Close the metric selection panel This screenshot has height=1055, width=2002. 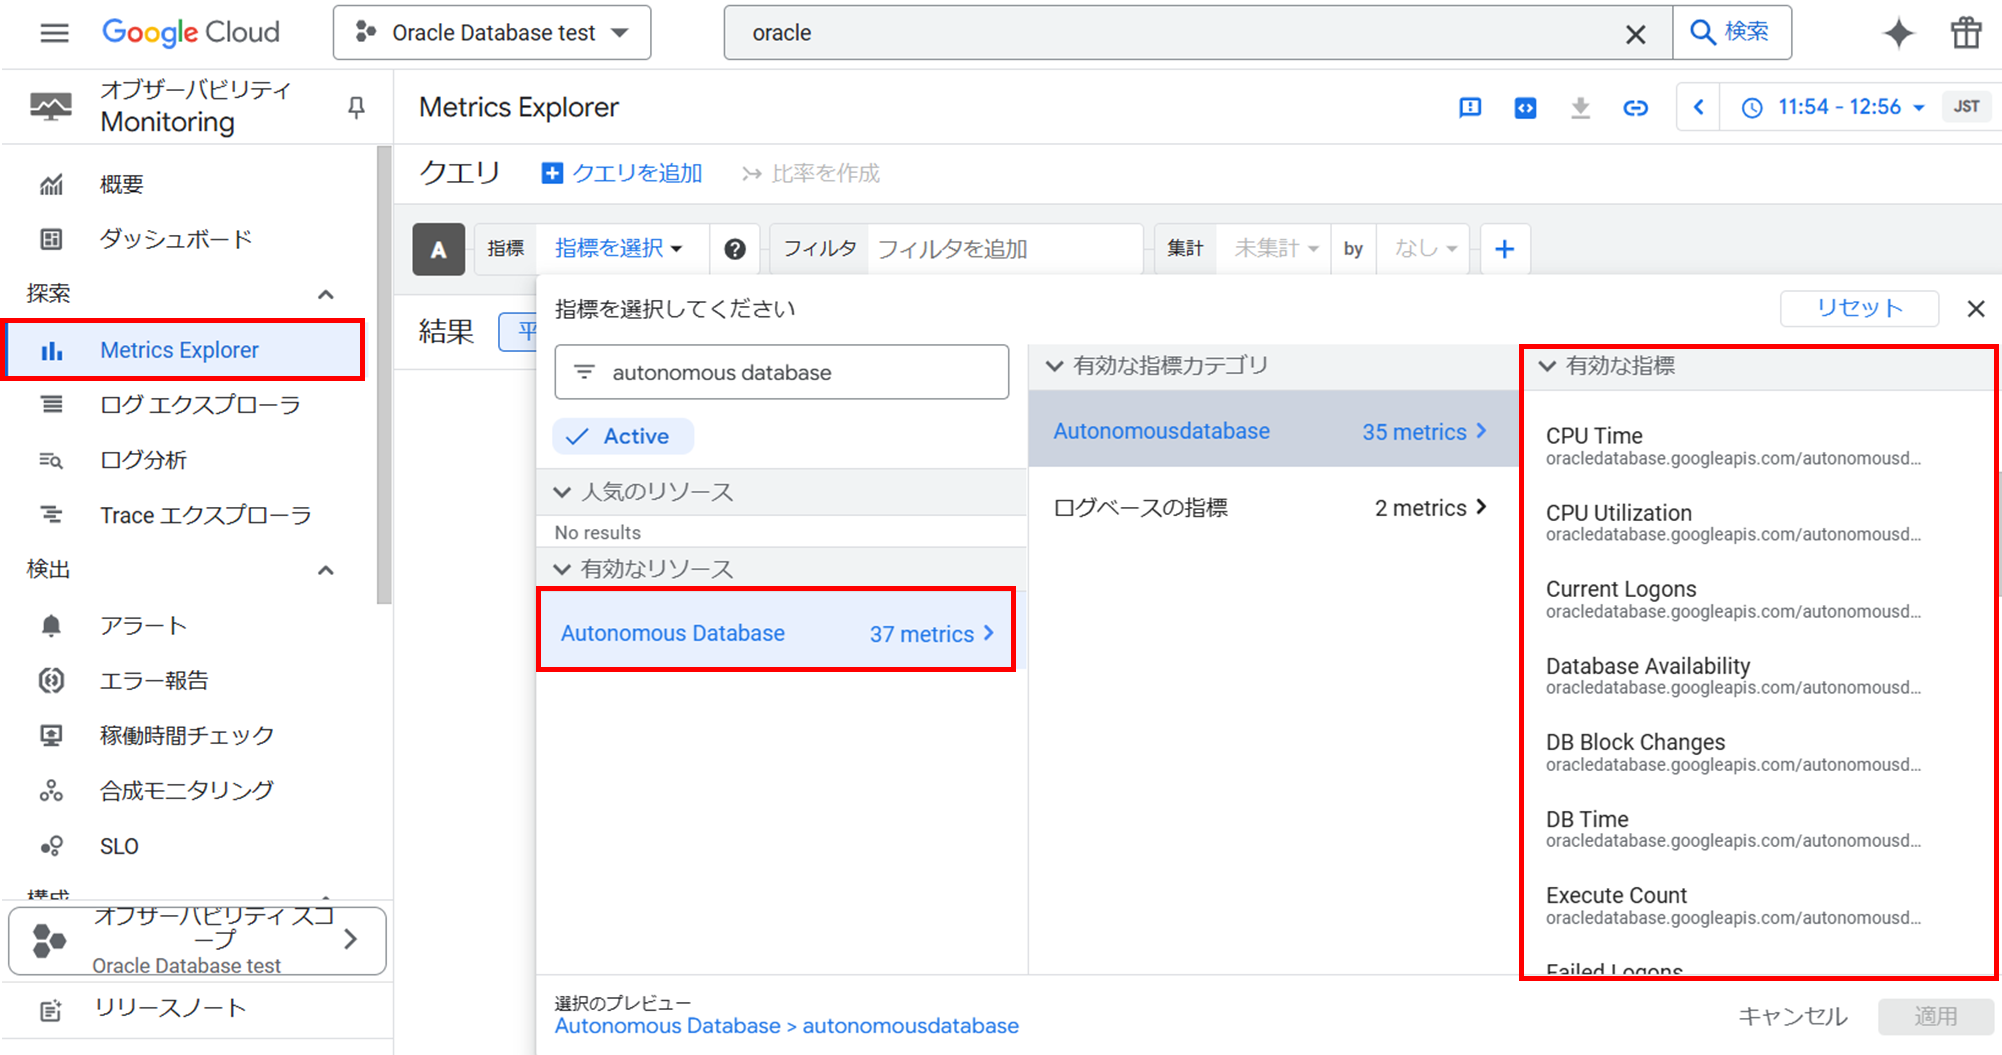pos(1976,309)
